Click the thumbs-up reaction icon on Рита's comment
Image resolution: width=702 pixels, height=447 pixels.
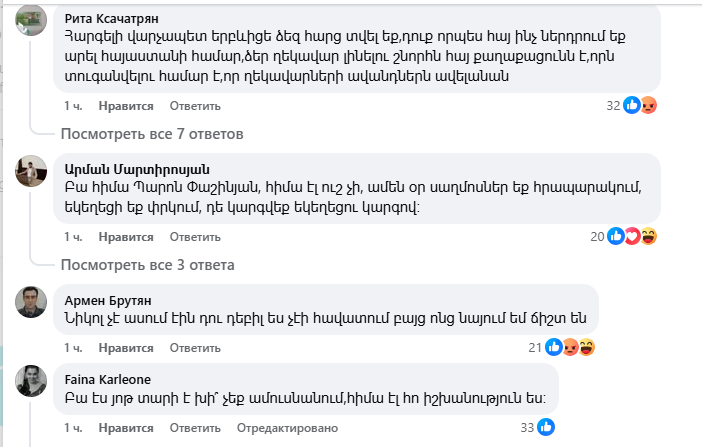point(632,105)
